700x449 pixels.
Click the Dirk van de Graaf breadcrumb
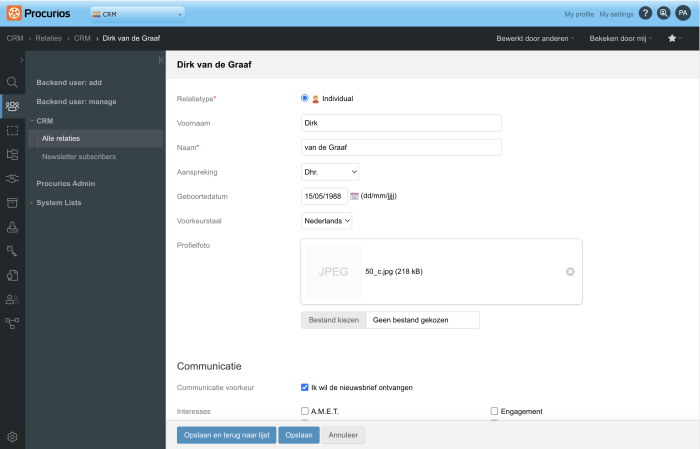coord(131,38)
